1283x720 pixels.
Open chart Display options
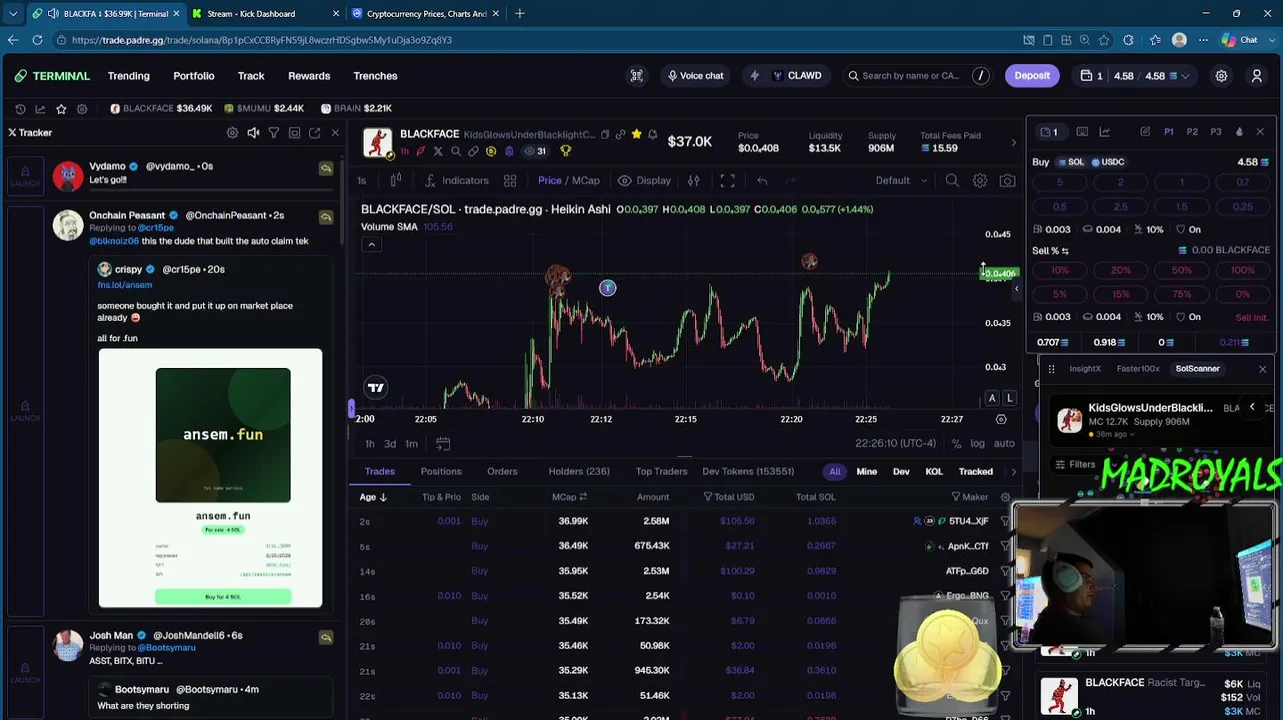click(x=644, y=181)
